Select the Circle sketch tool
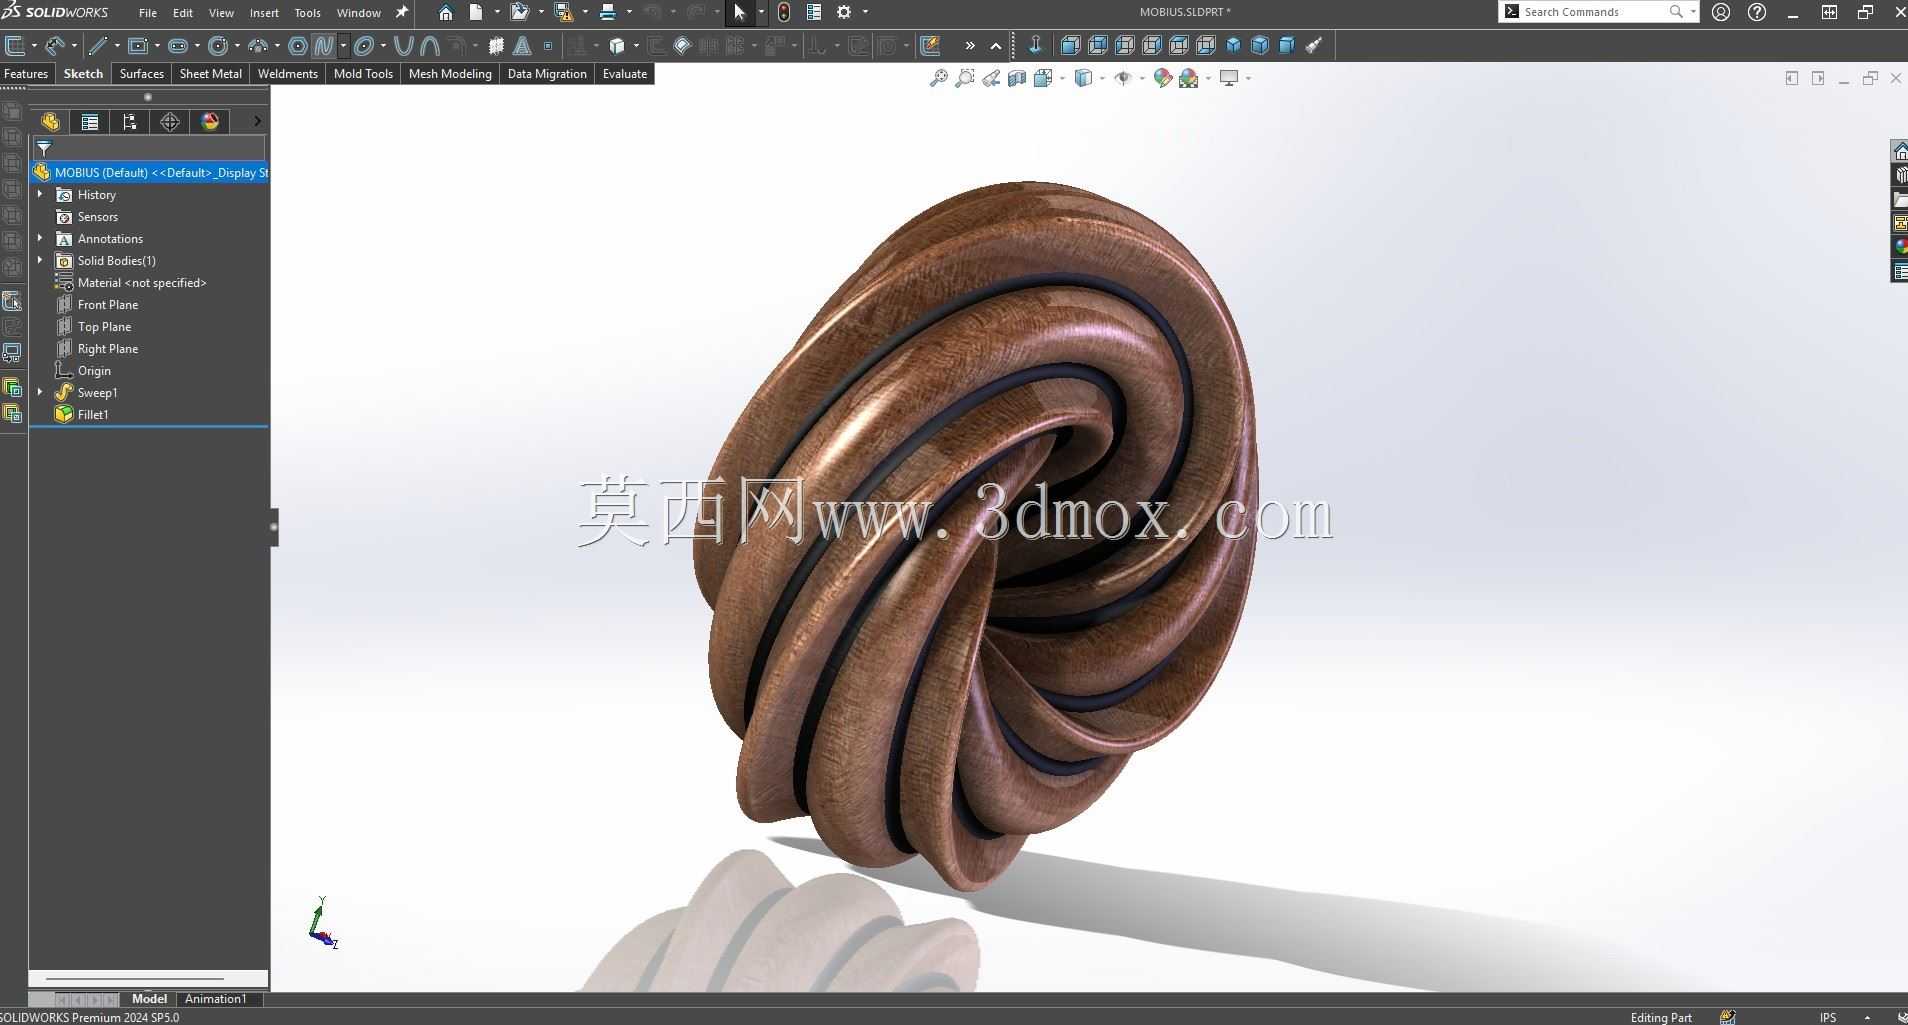This screenshot has width=1908, height=1025. pyautogui.click(x=218, y=45)
